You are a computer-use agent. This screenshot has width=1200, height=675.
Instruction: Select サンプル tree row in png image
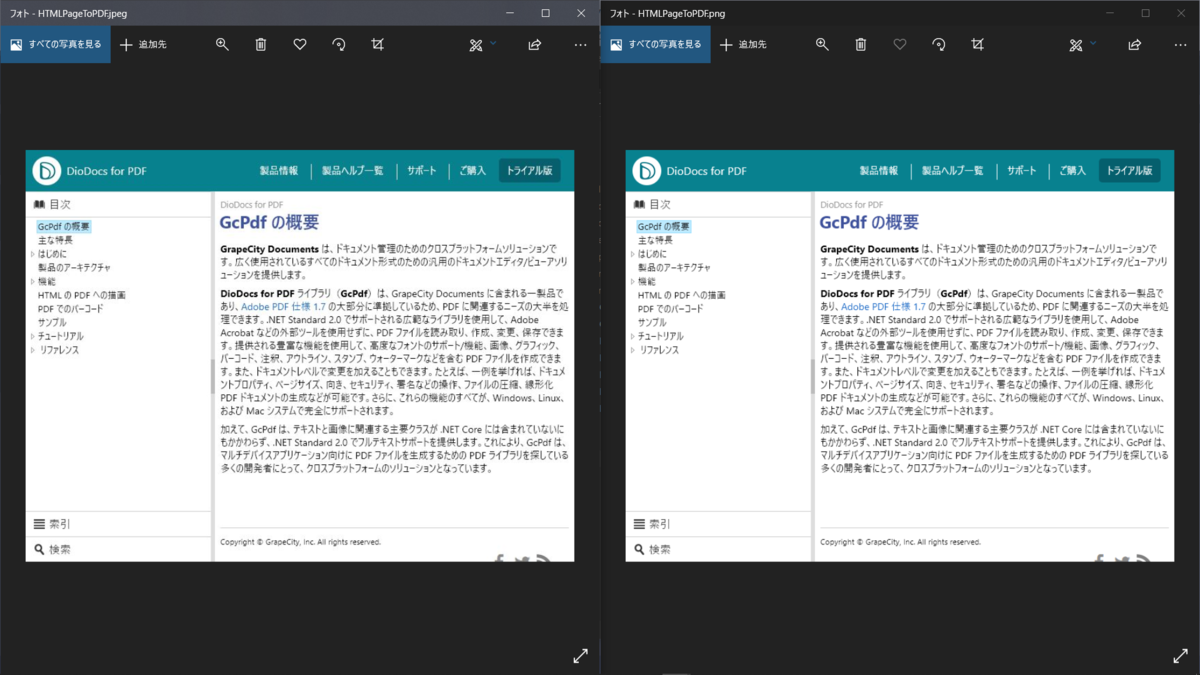click(x=652, y=323)
